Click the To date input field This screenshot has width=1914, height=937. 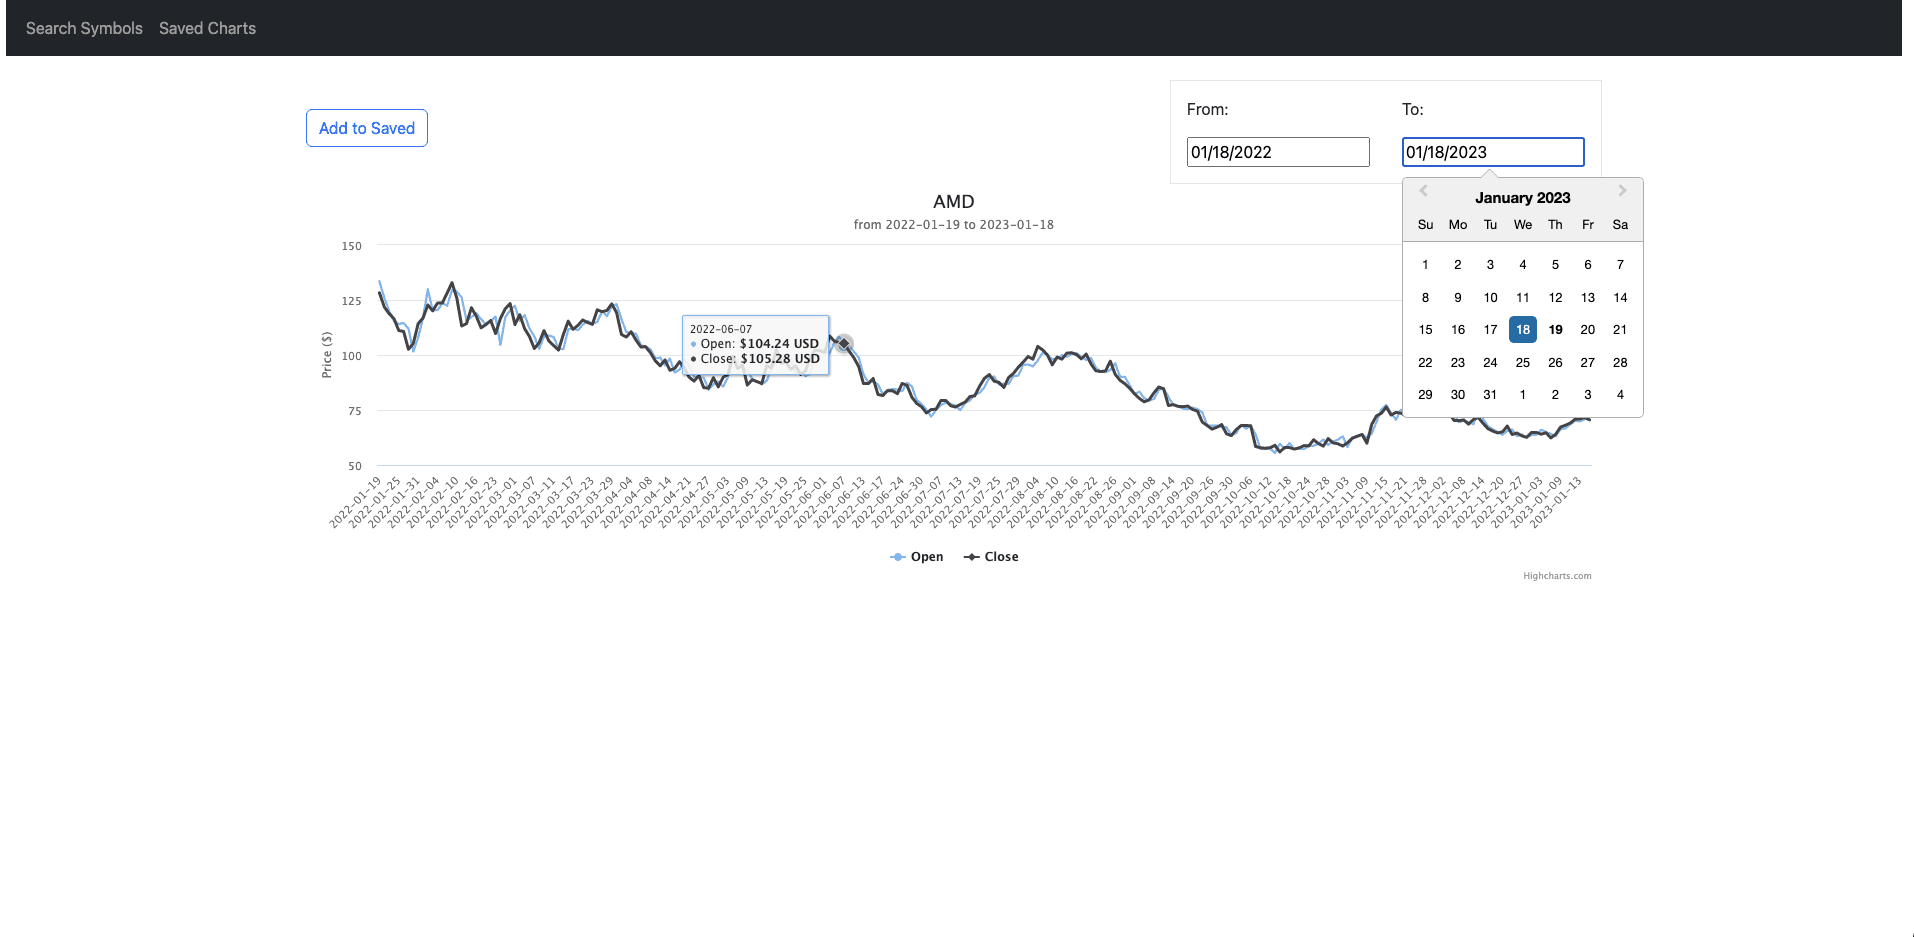1492,152
